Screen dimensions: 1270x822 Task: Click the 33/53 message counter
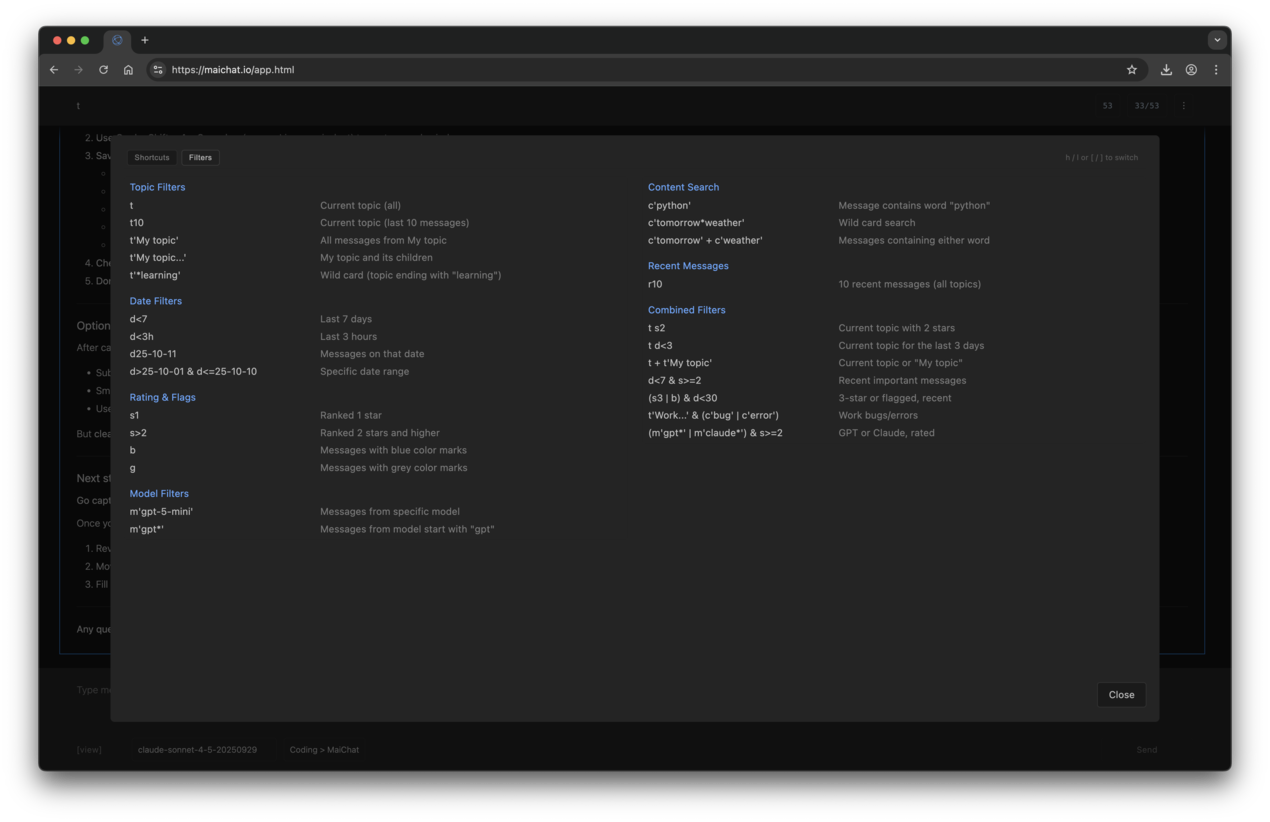point(1146,106)
